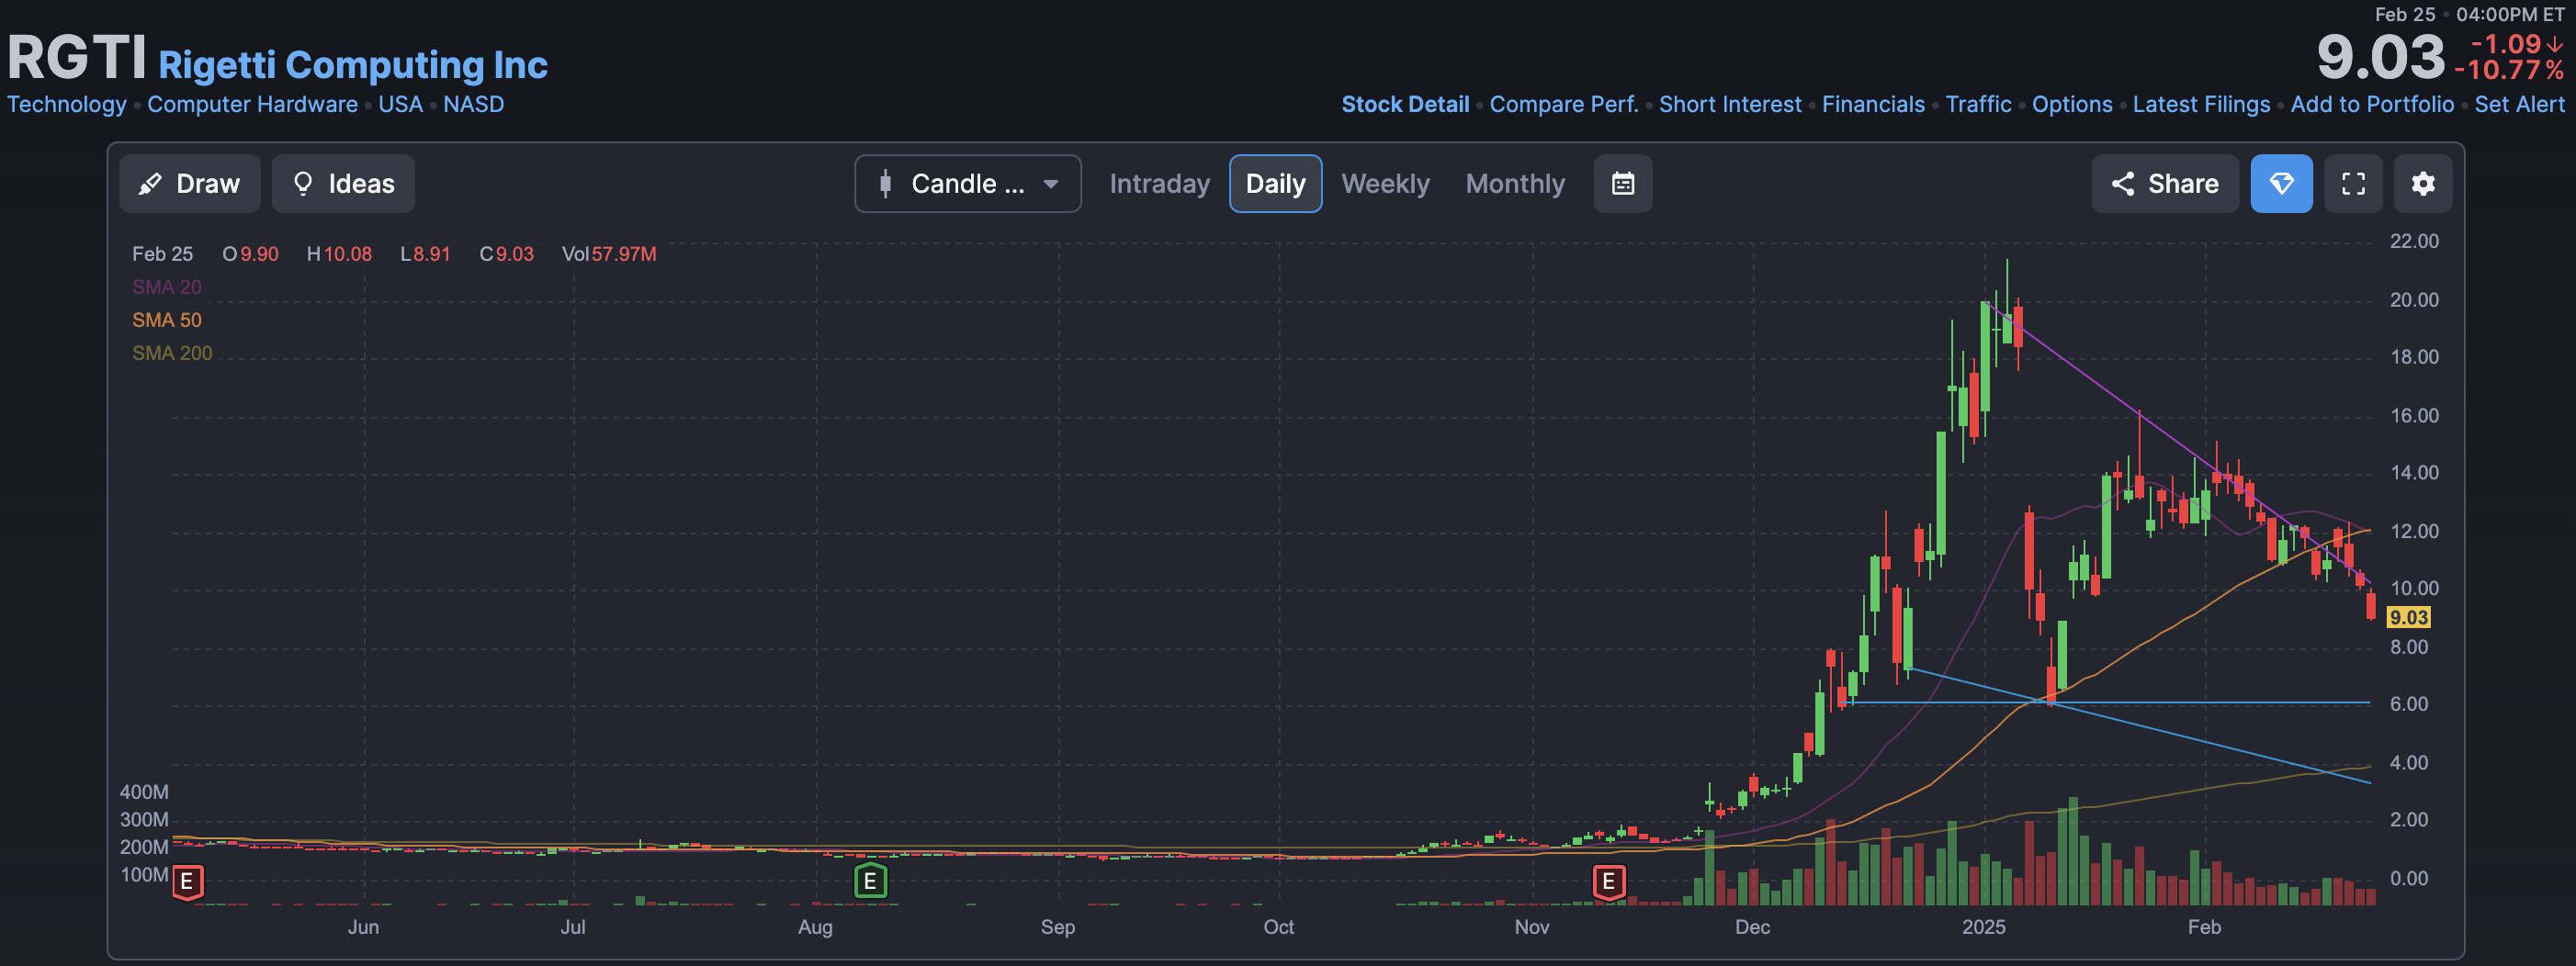
Task: Switch to the Intraday timeframe
Action: point(1159,184)
